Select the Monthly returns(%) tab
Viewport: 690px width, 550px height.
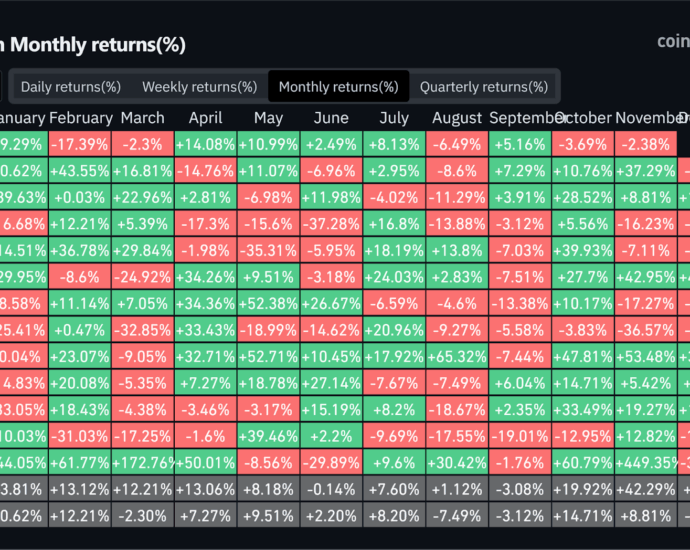pos(338,87)
